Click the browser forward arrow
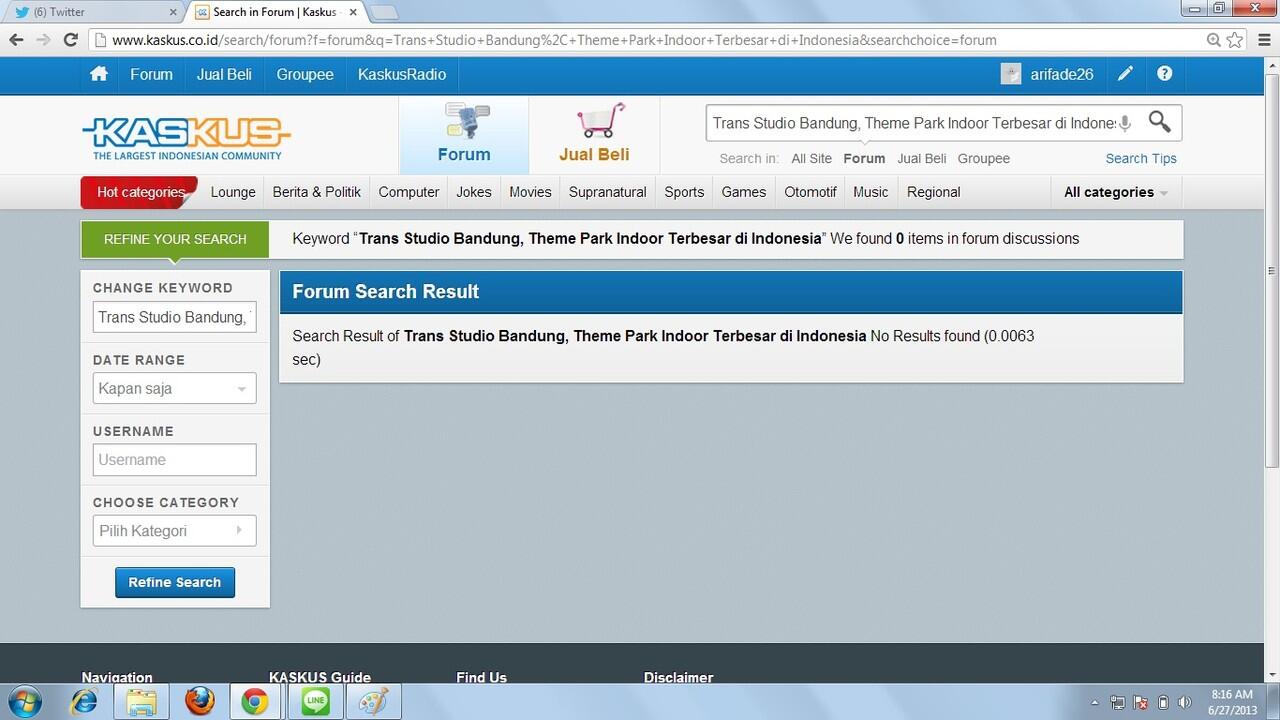This screenshot has width=1280, height=720. point(43,40)
